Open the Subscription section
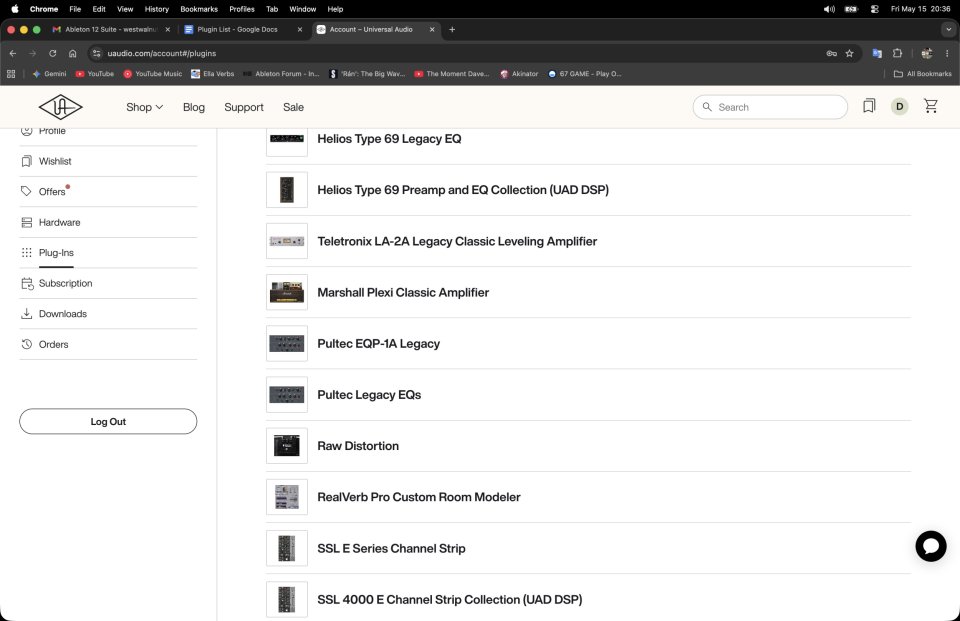Screen dimensions: 960x621 tap(66, 284)
